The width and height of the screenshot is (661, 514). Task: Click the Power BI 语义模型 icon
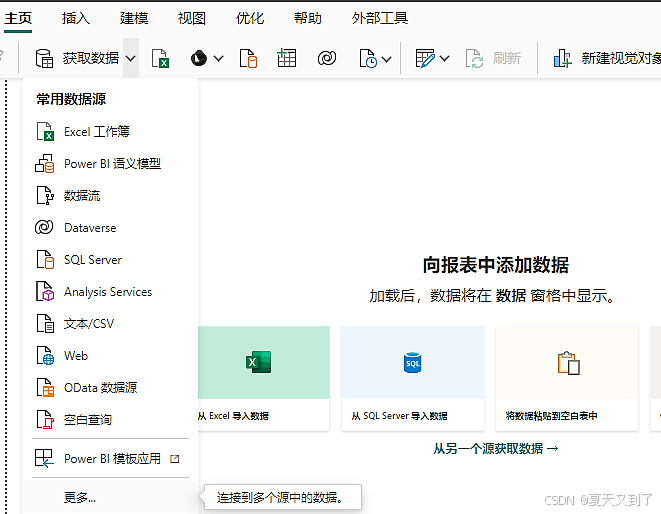pos(45,164)
